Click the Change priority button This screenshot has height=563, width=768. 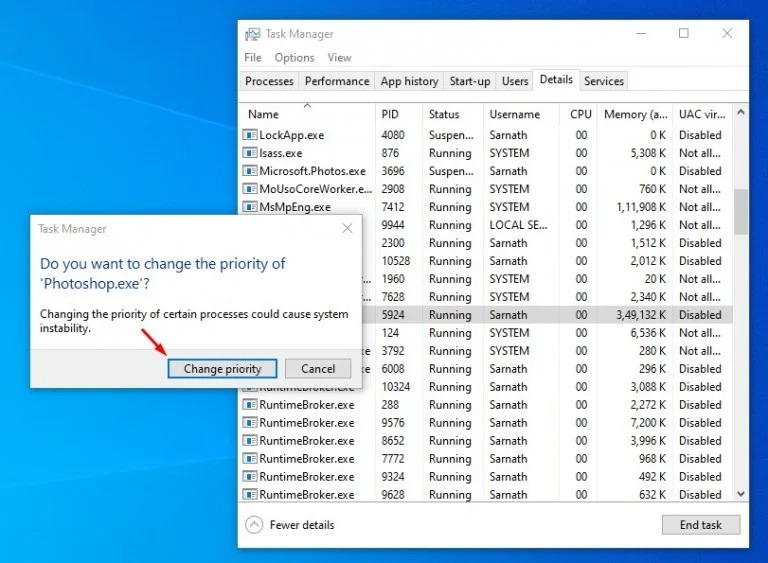pyautogui.click(x=222, y=368)
